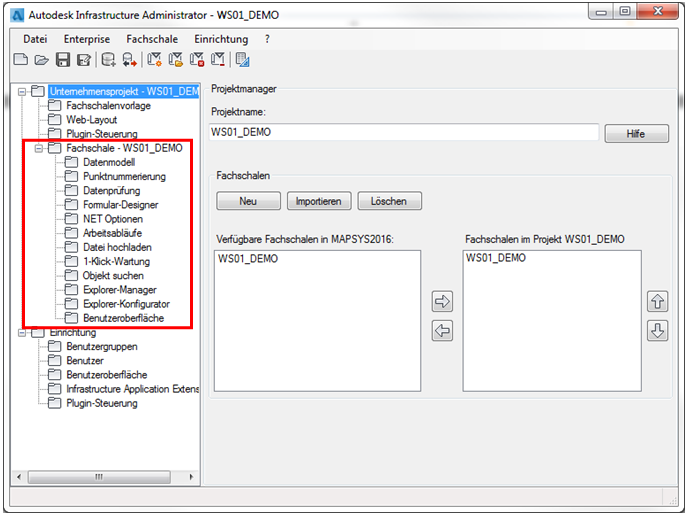Select Explorer-Konfigurator tree item

click(126, 304)
